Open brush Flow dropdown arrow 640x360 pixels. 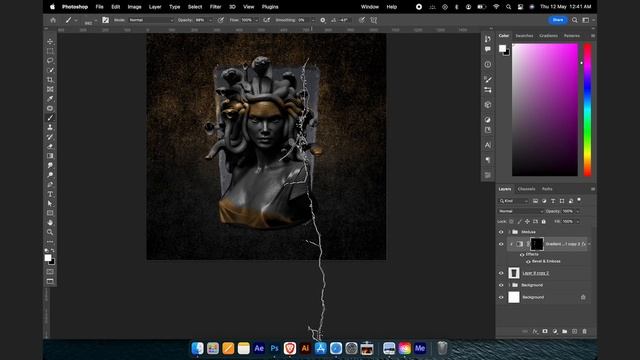[257, 20]
